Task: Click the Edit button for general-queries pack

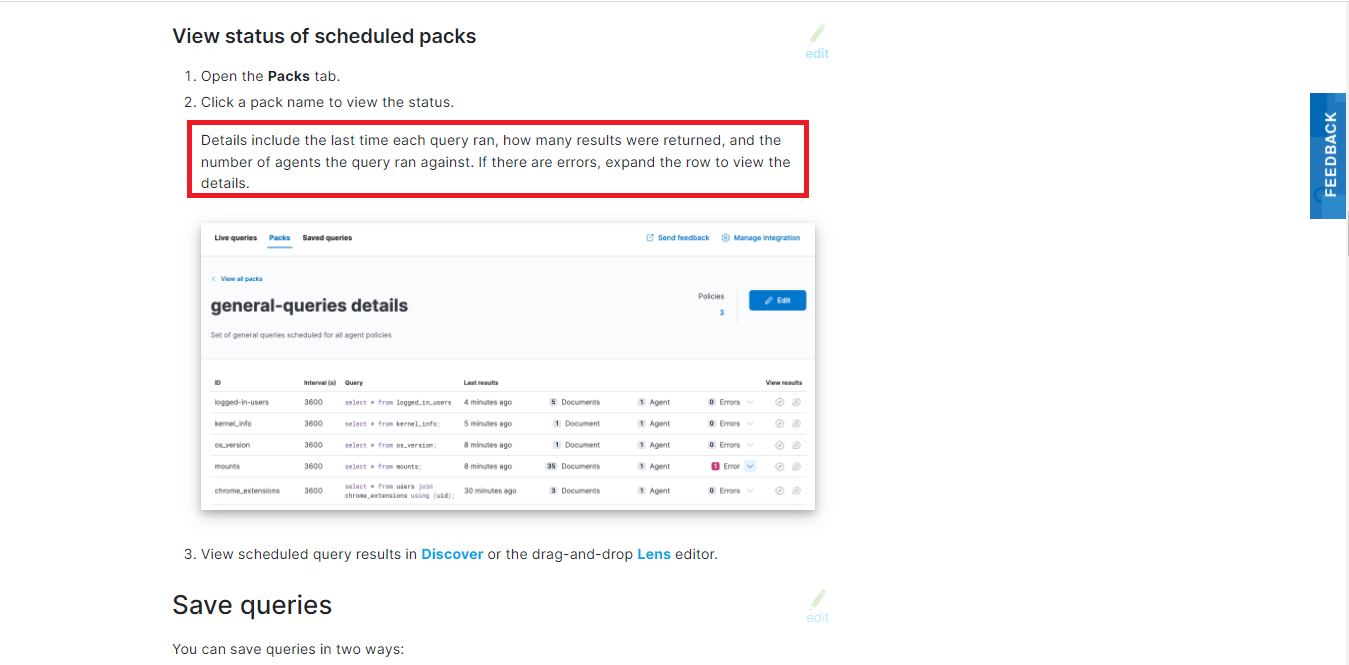Action: pos(777,299)
